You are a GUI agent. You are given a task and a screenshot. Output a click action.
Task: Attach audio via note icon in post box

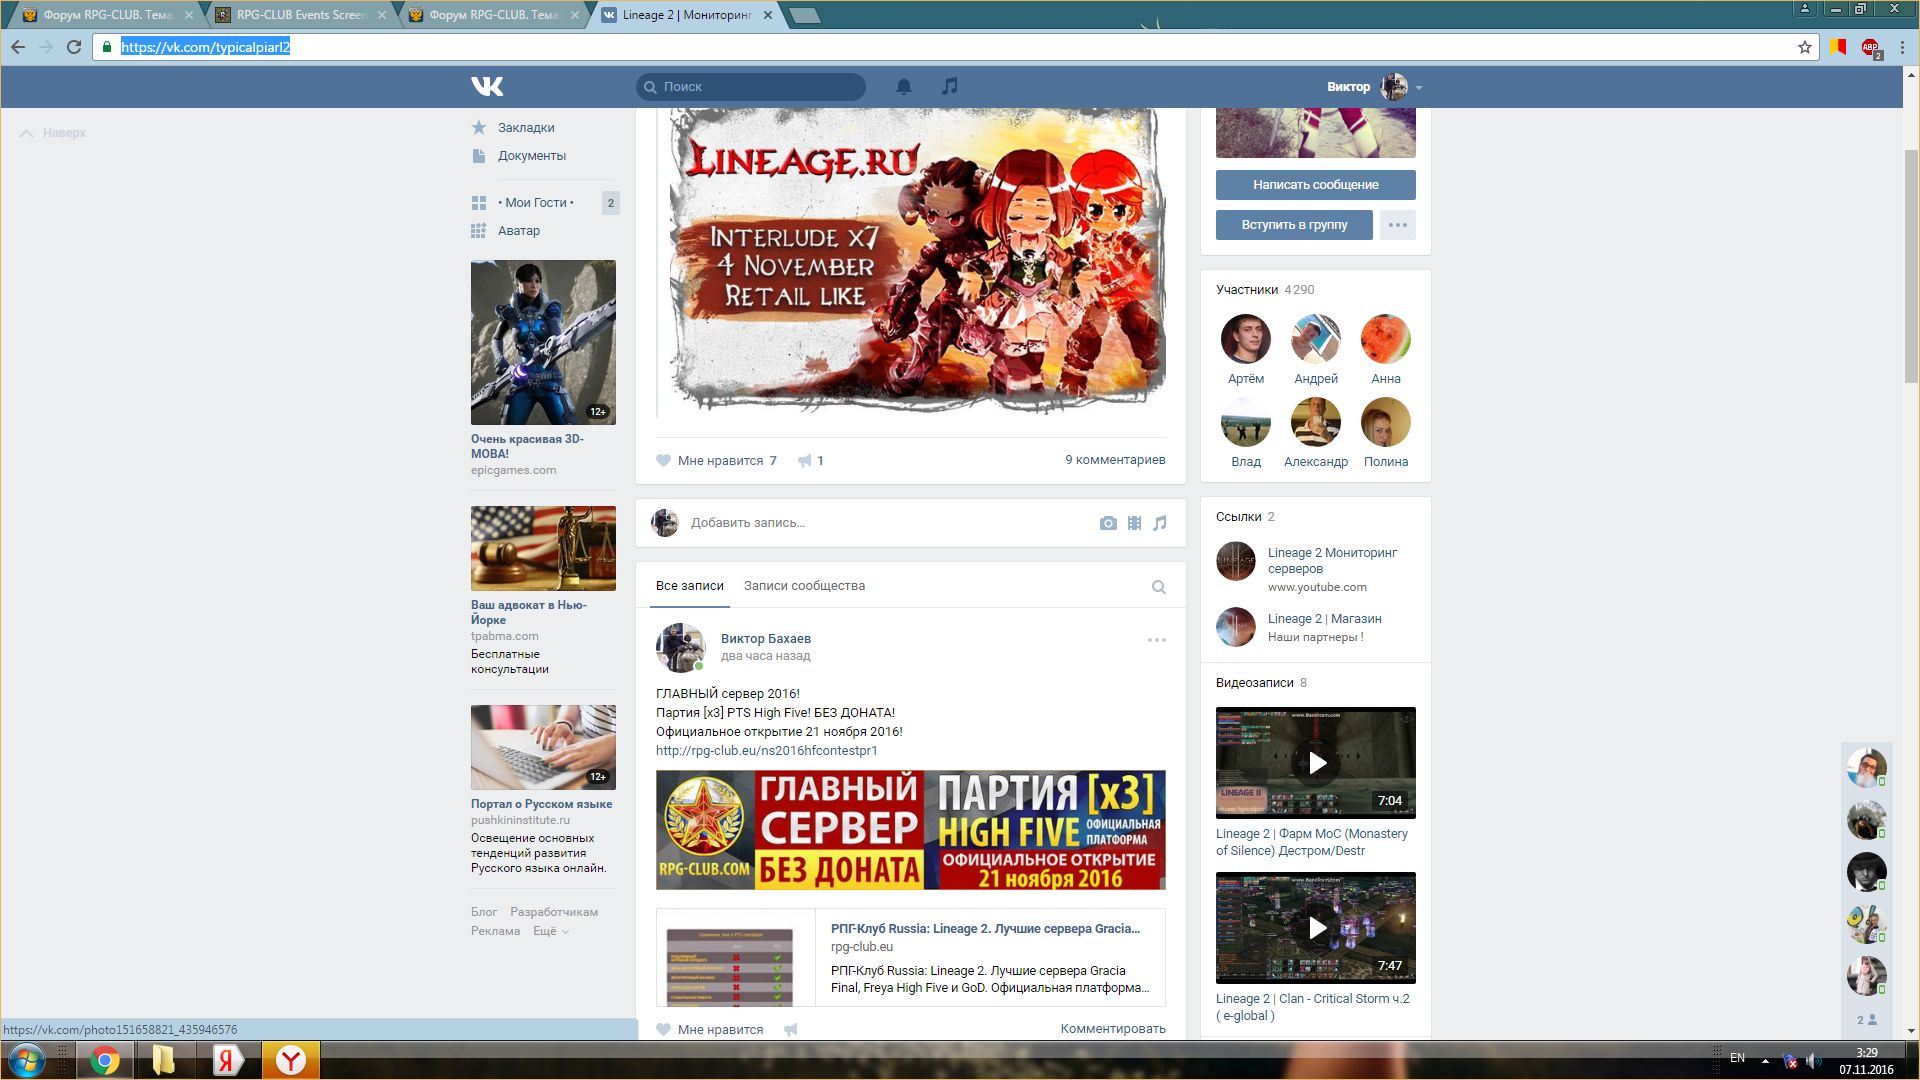pyautogui.click(x=1160, y=523)
